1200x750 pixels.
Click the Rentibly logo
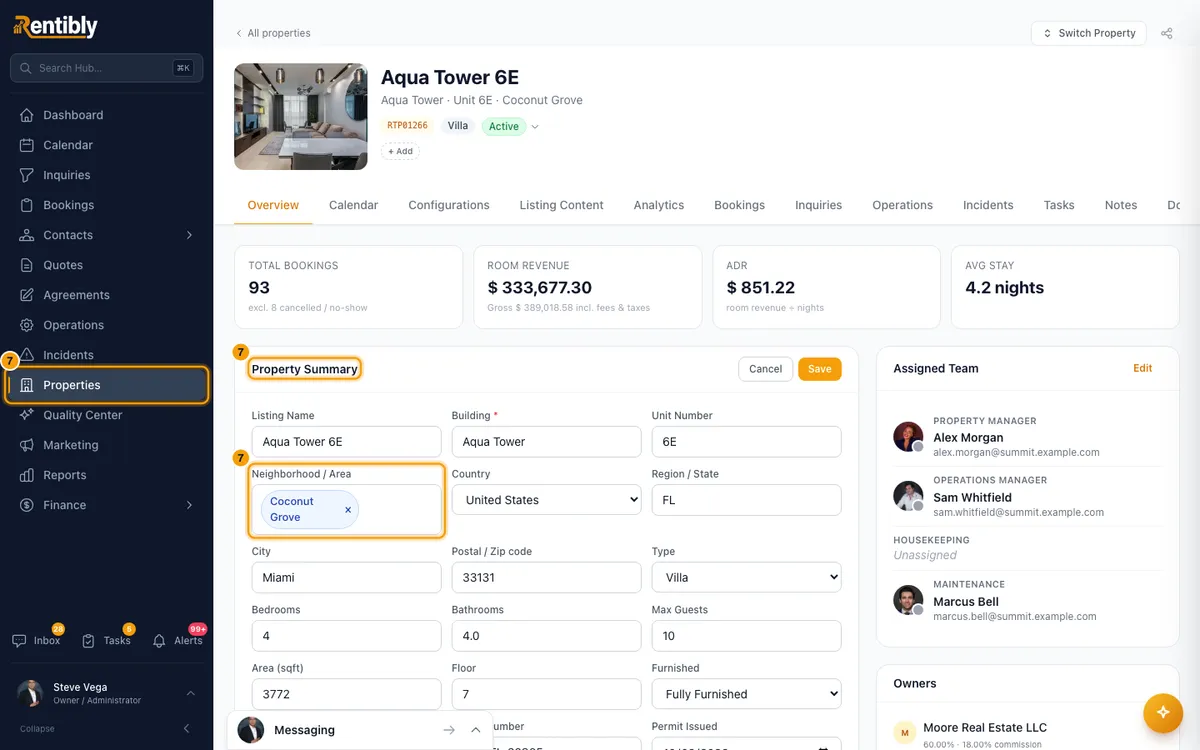[x=56, y=27]
